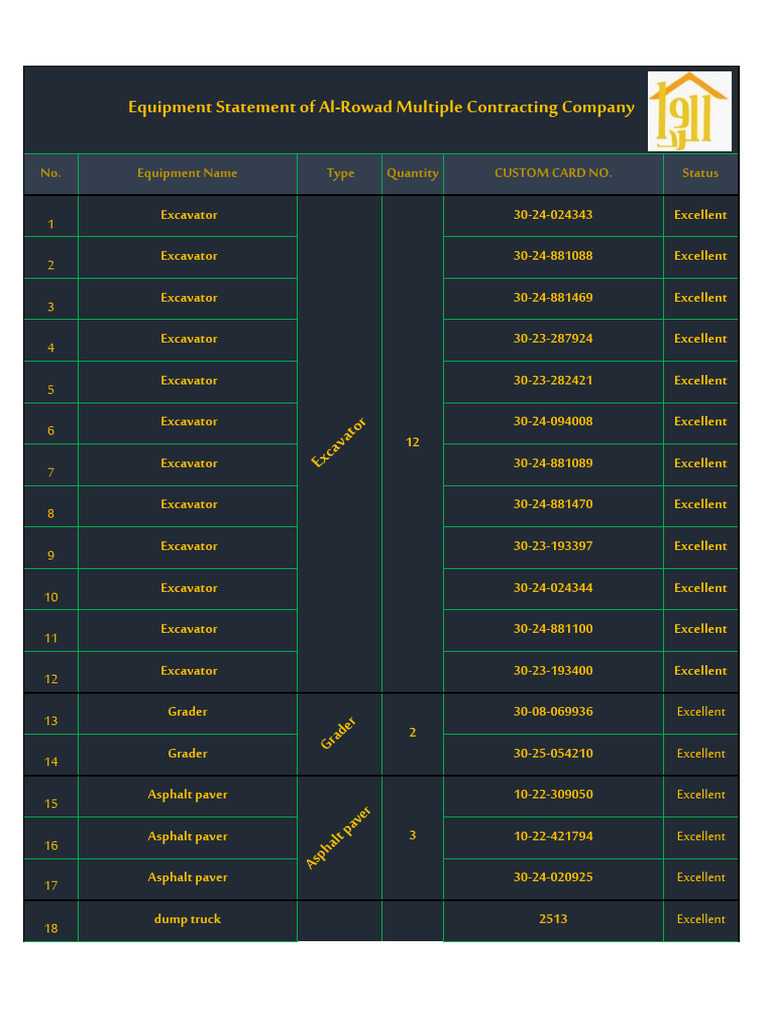Image resolution: width=768 pixels, height=1024 pixels.
Task: Click the quantity value 3 for Asphalt paver
Action: point(412,836)
